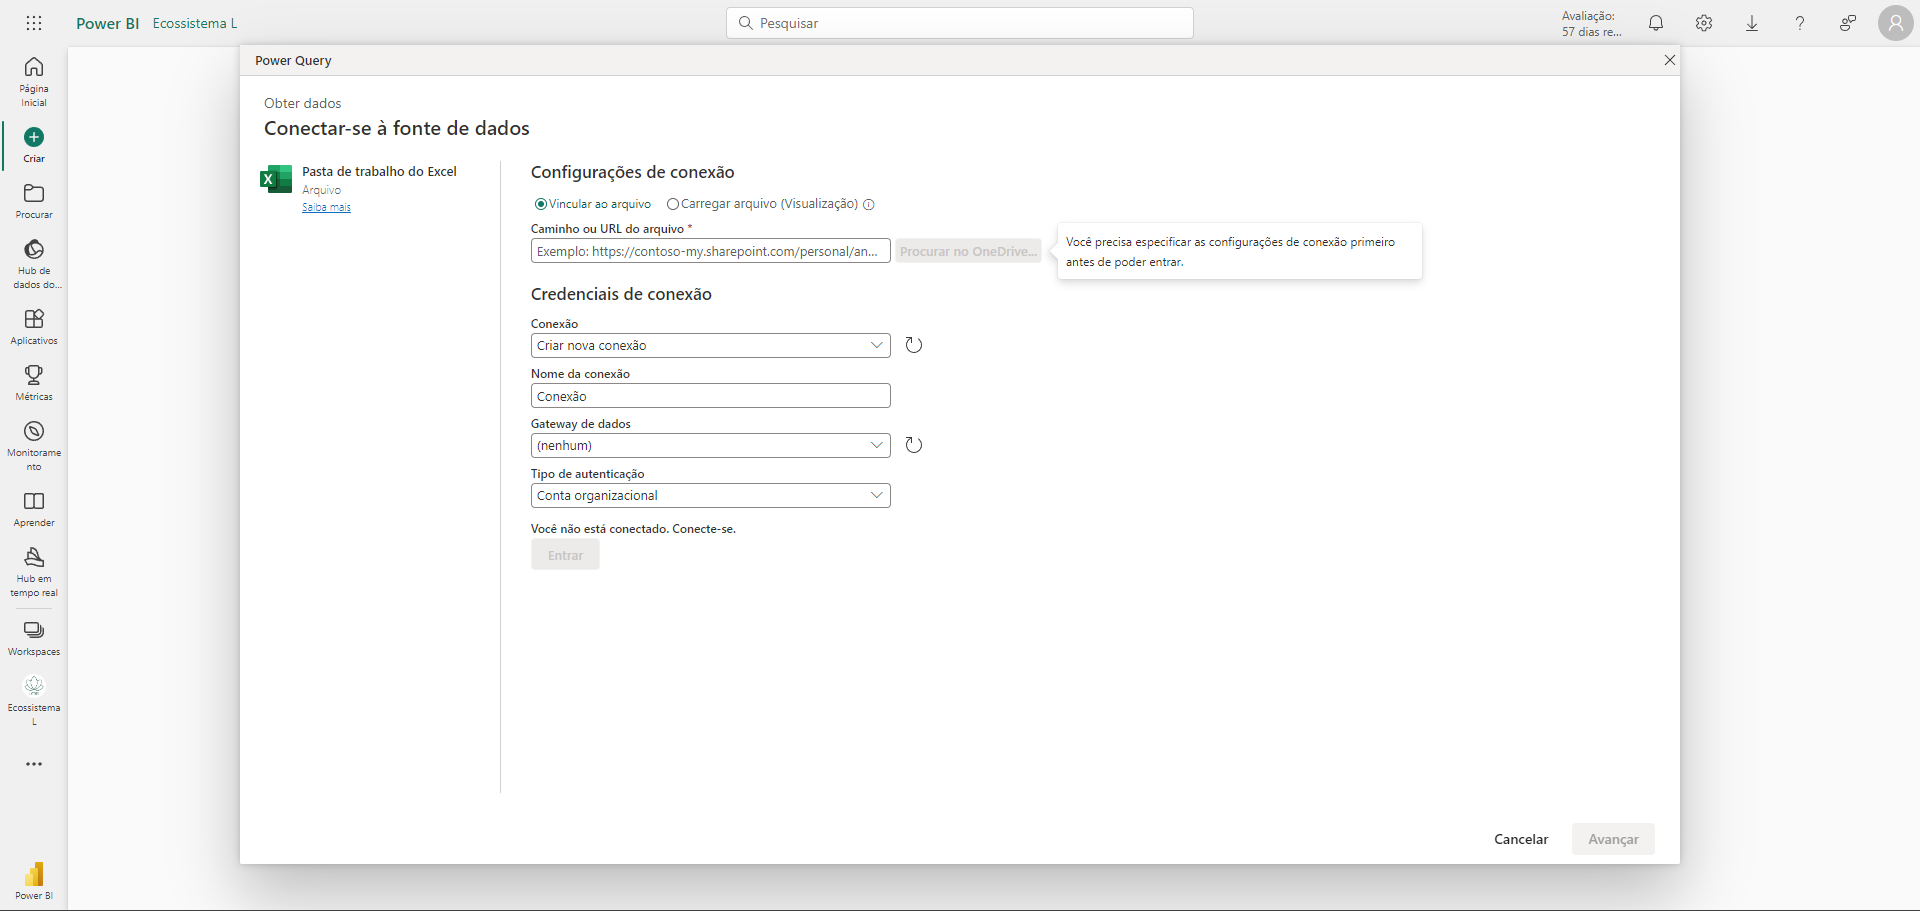Open Hub em tempo real
The width and height of the screenshot is (1920, 911).
coord(34,572)
